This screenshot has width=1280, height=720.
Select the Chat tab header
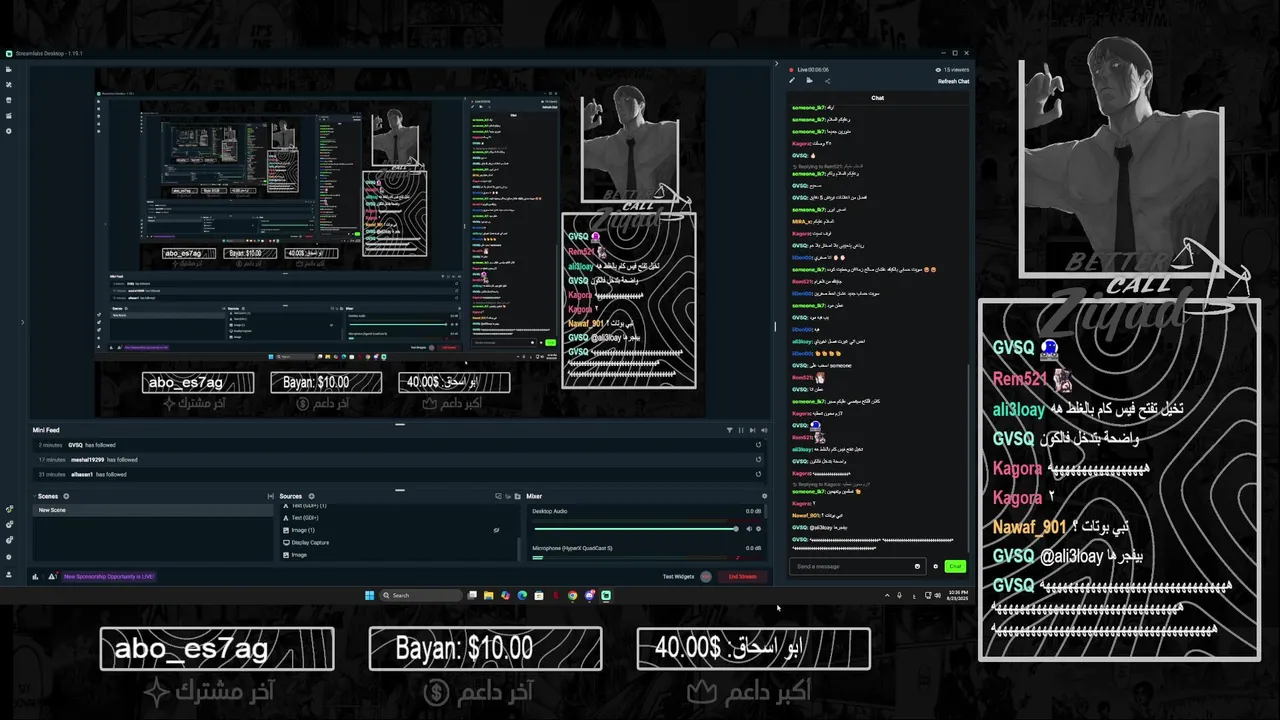pyautogui.click(x=877, y=98)
